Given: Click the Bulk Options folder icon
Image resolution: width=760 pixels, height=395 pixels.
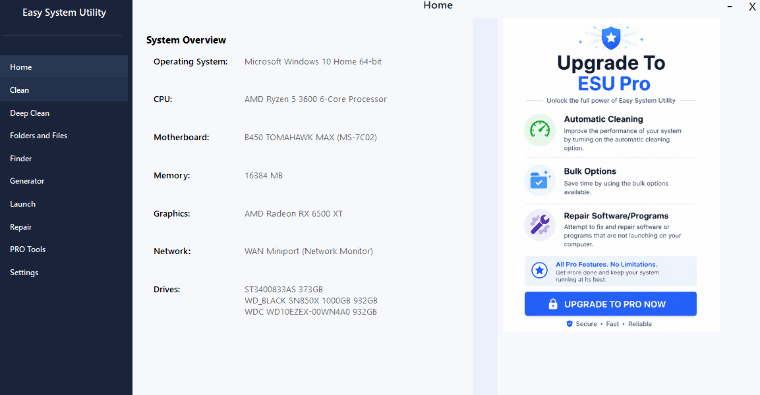Looking at the screenshot, I should tap(539, 180).
